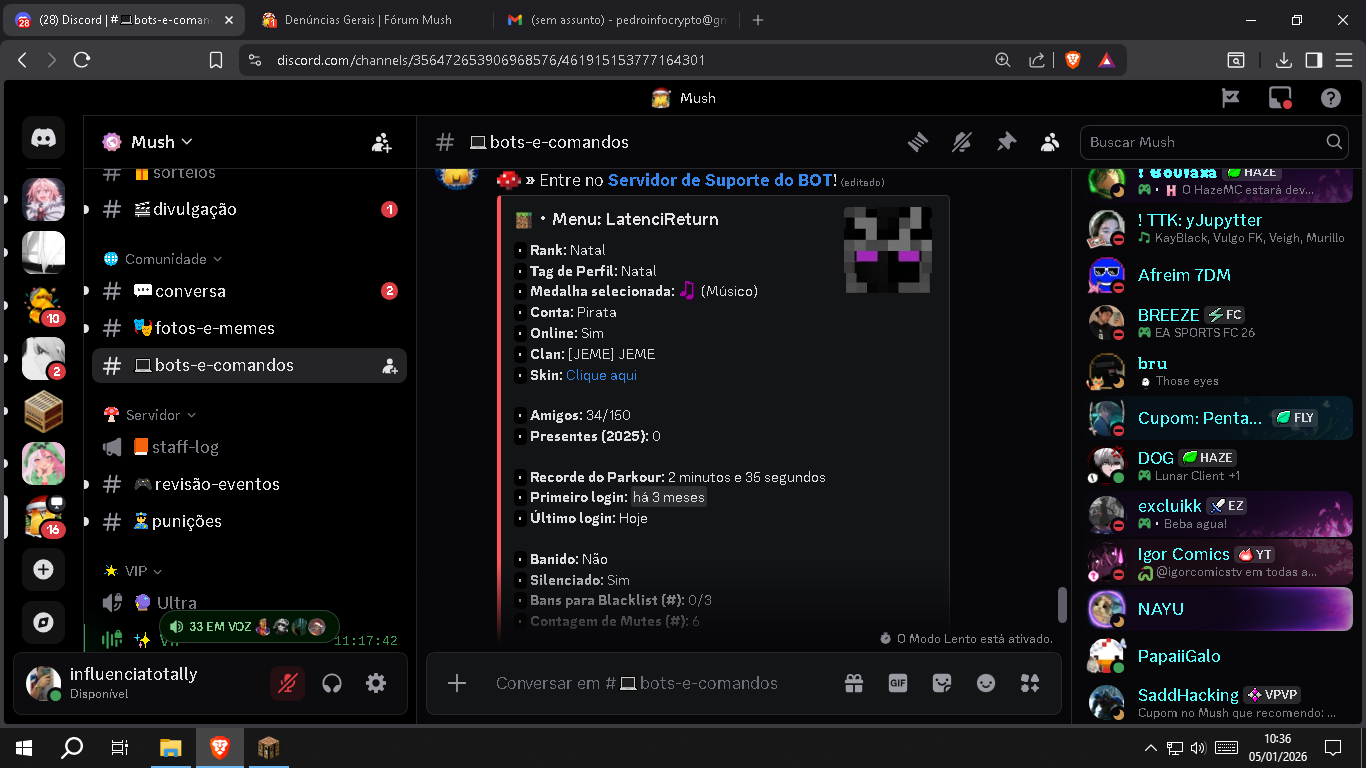Open Brave Shields panel

(1073, 60)
